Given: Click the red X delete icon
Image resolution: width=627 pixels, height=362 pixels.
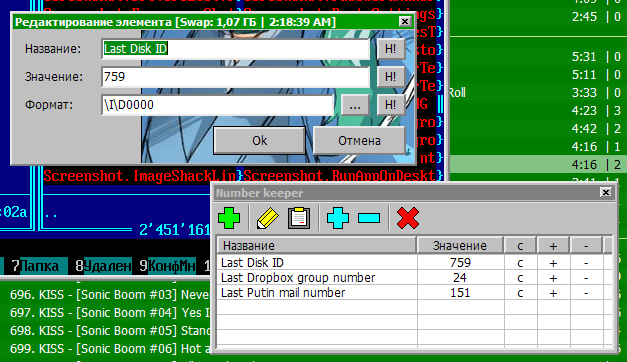Looking at the screenshot, I should pos(408,218).
